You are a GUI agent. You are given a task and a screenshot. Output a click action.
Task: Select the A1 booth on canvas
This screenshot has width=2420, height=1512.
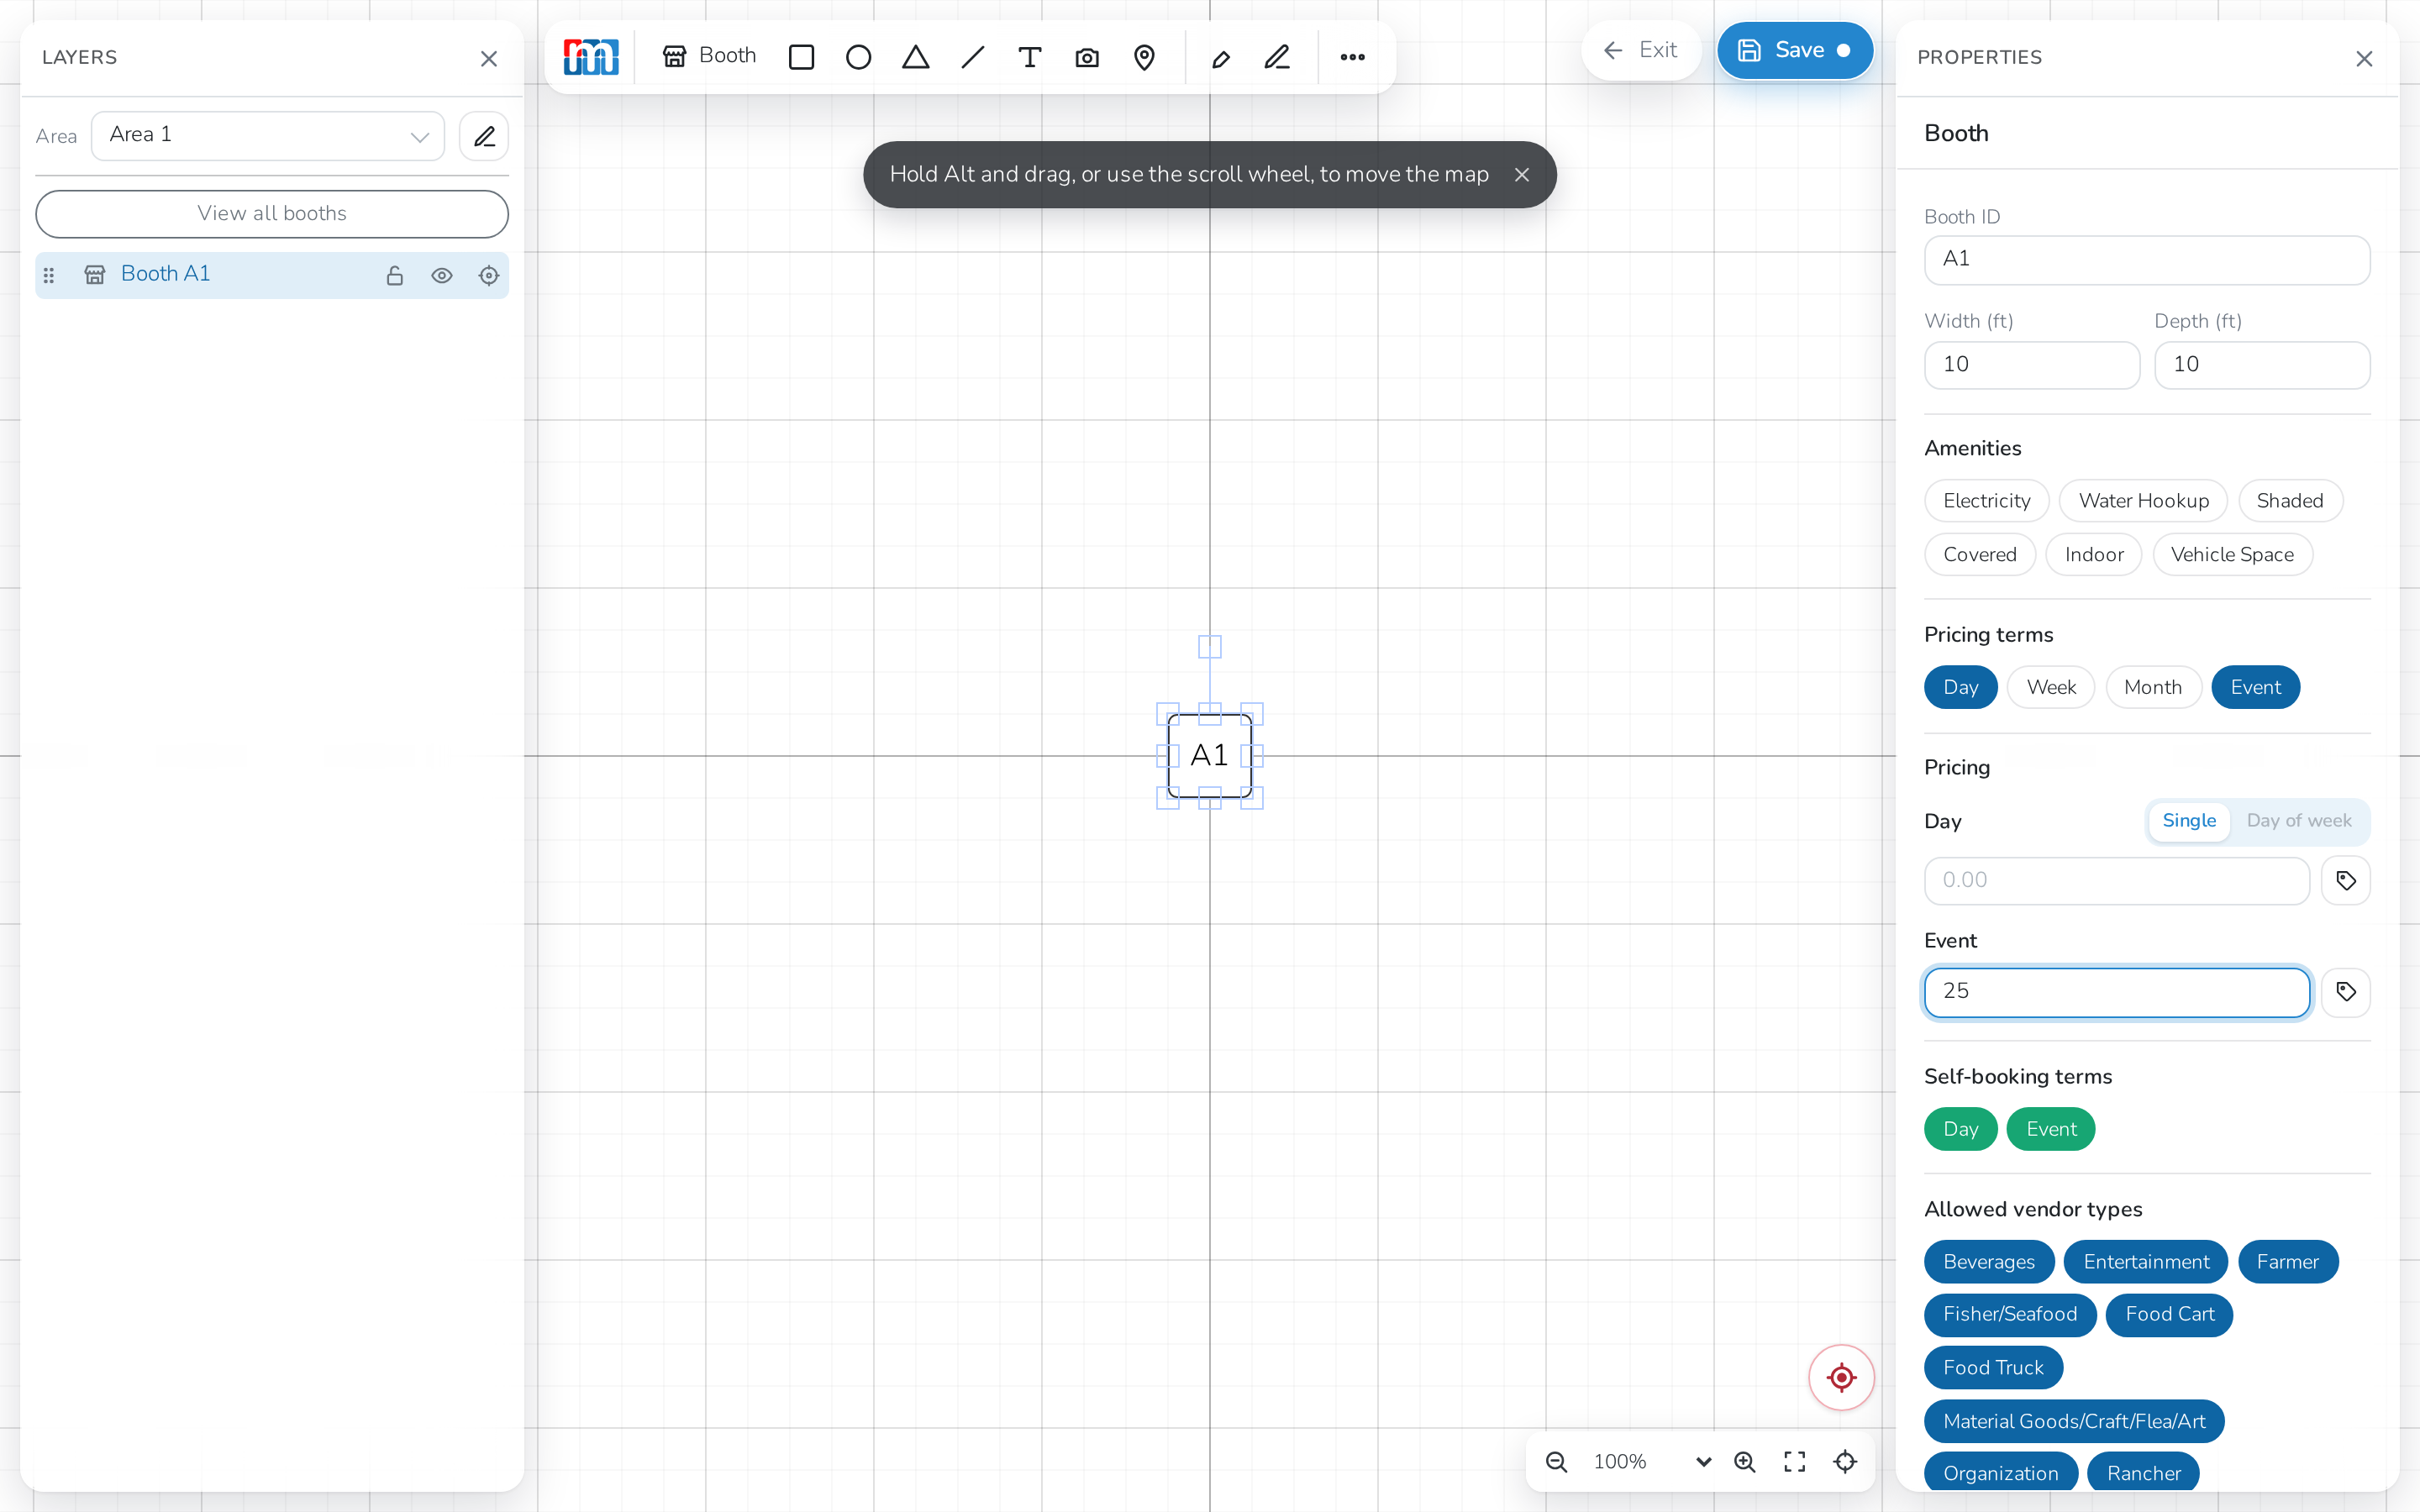tap(1209, 756)
